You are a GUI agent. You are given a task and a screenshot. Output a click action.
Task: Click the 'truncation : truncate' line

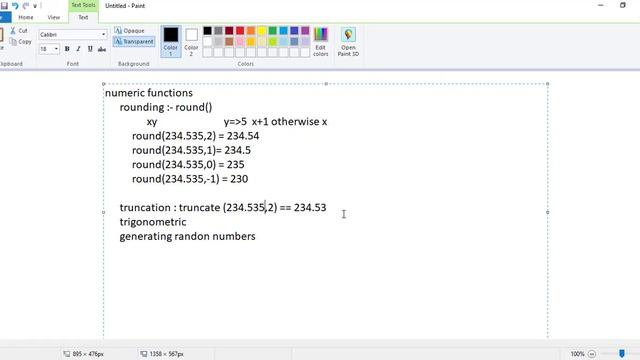(x=223, y=208)
